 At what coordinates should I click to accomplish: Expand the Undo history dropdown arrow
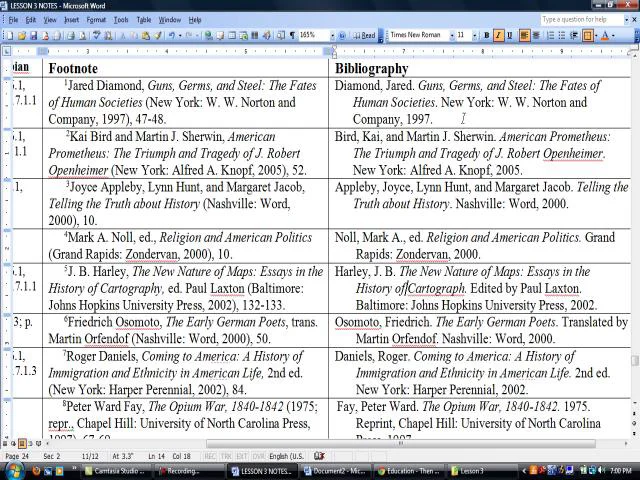pos(180,36)
